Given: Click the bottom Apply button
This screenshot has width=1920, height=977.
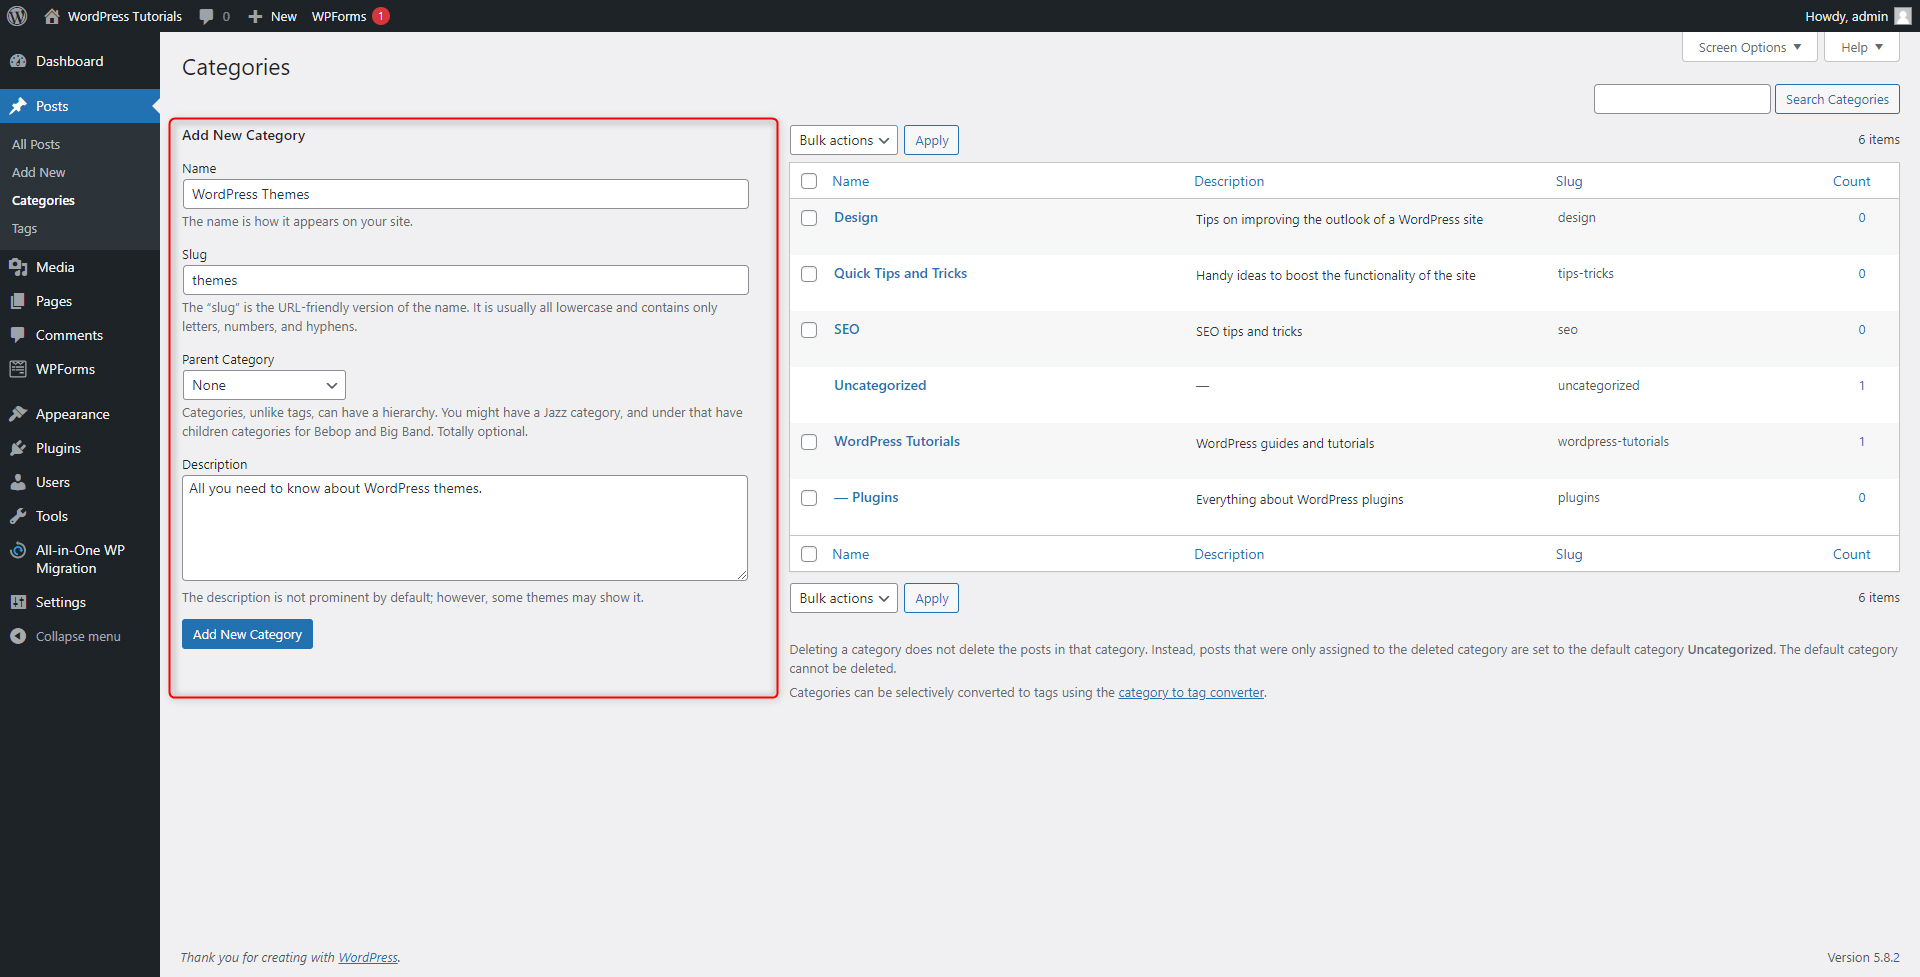Looking at the screenshot, I should point(932,598).
